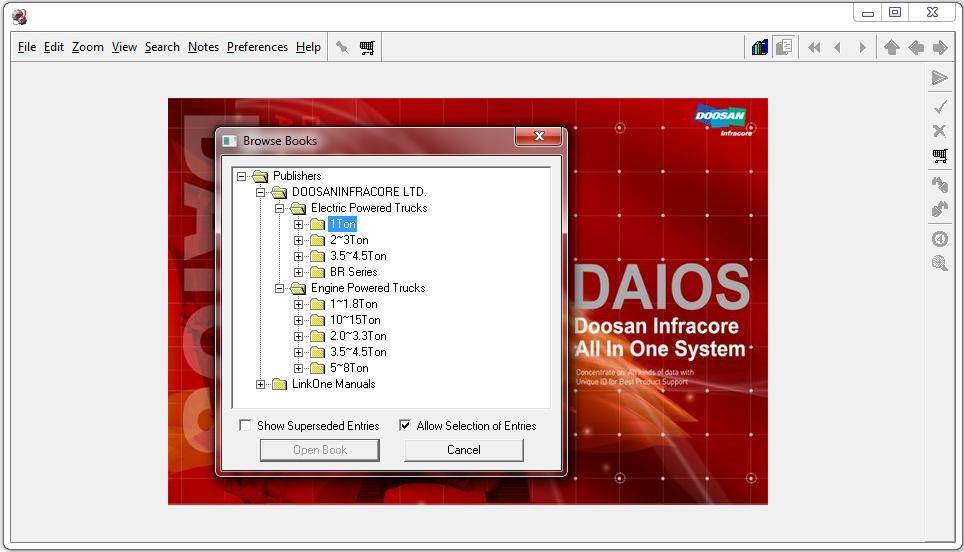Collapse the Engine Powered Trucks node
This screenshot has width=964, height=552.
pos(280,288)
